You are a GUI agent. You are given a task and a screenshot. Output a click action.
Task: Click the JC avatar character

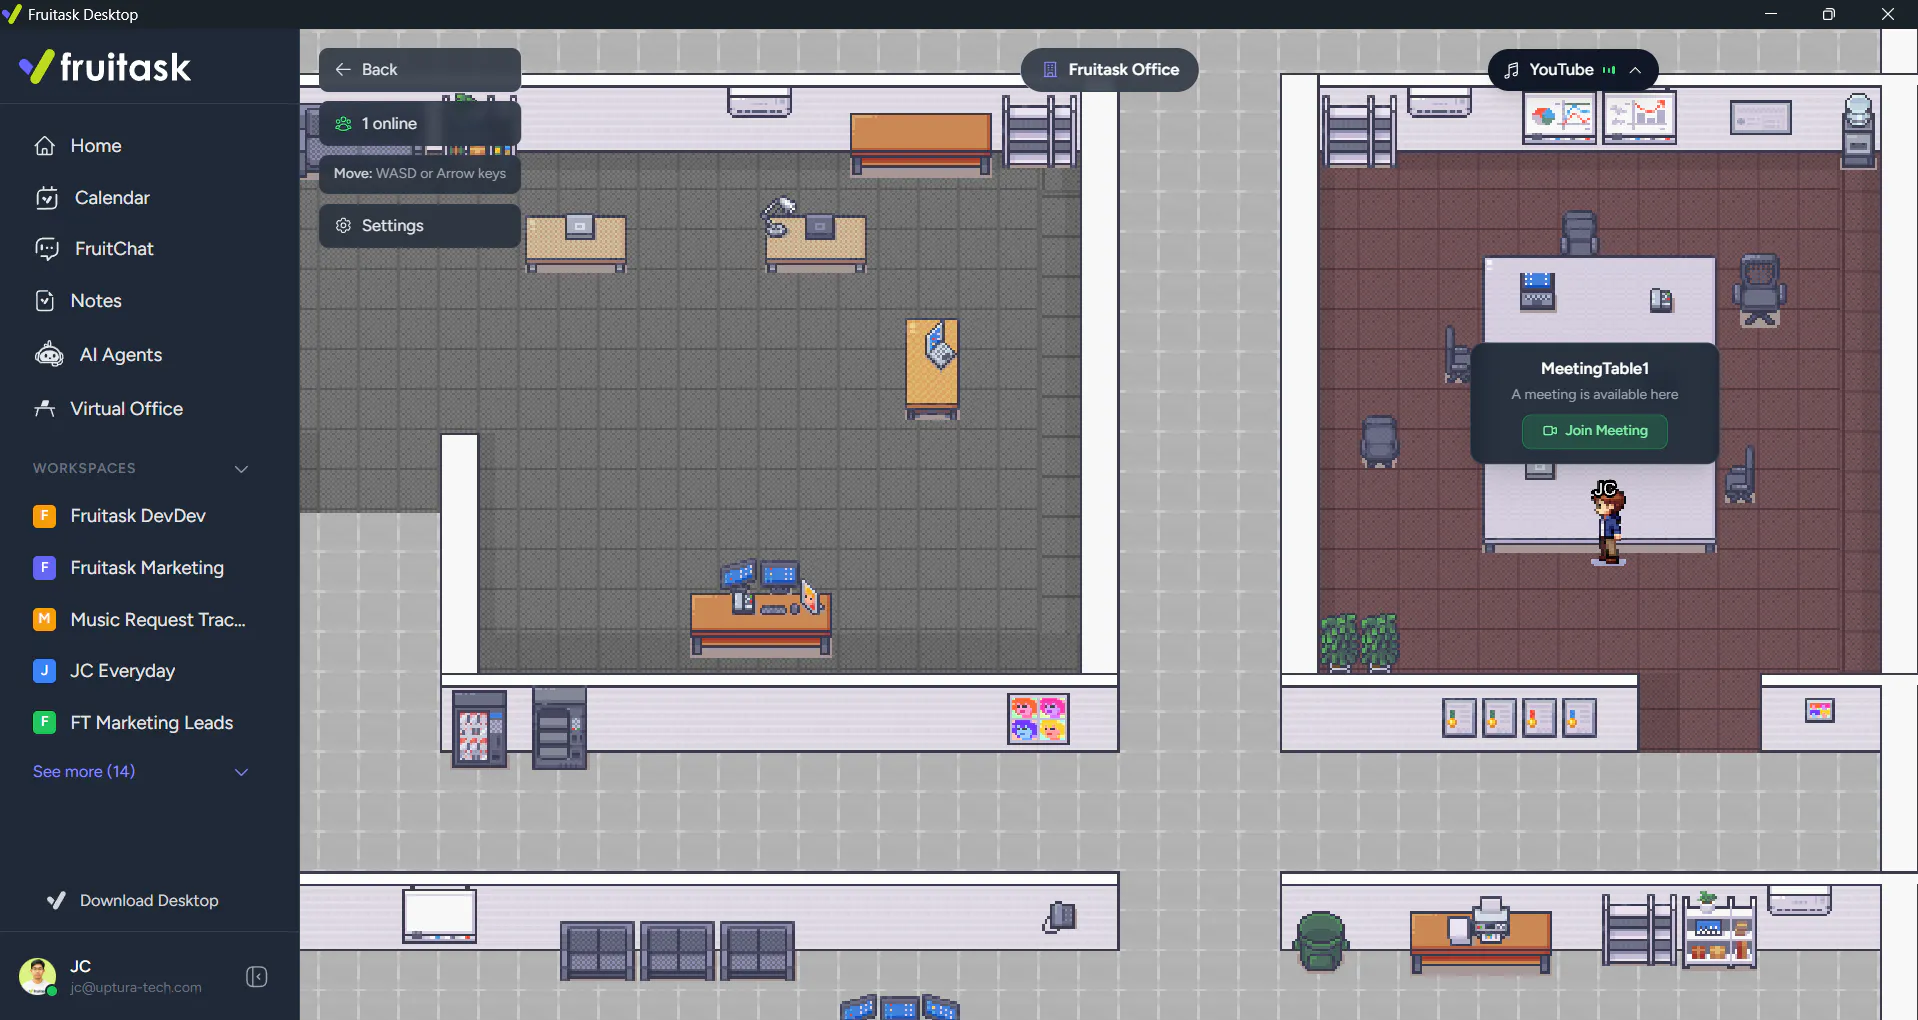(x=1607, y=524)
